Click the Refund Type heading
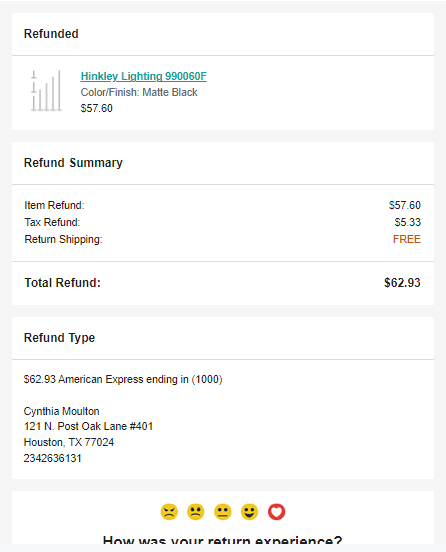 (x=59, y=338)
